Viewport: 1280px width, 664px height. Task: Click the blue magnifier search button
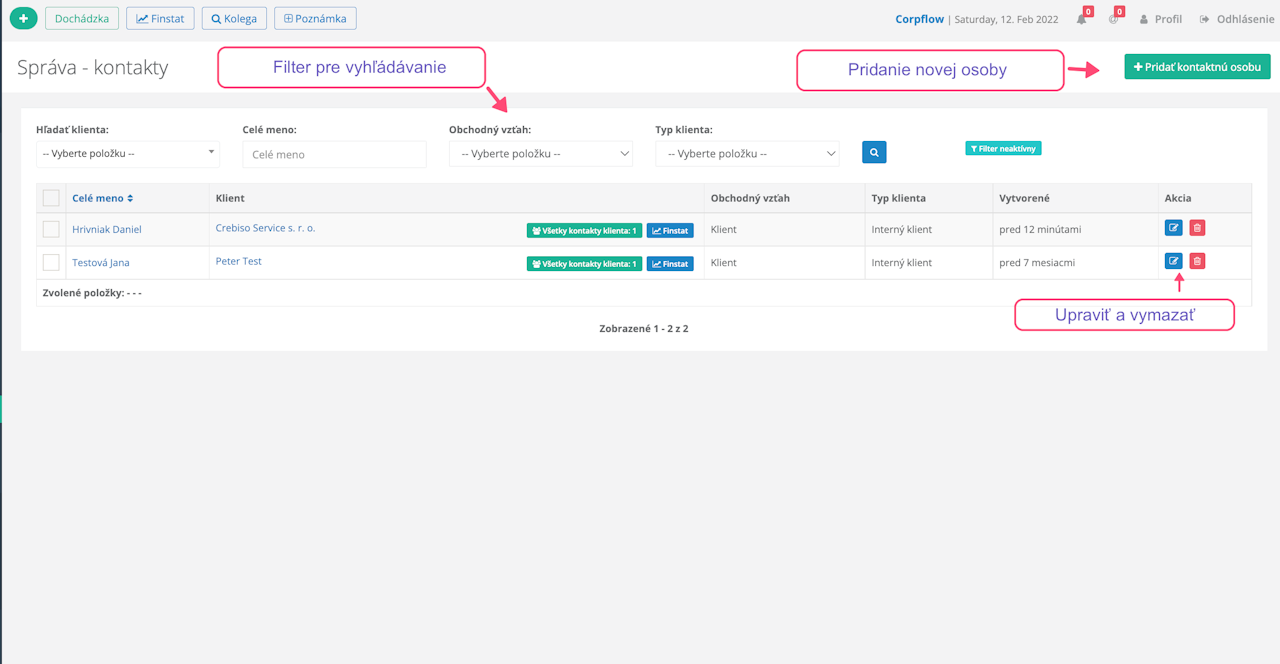pos(874,153)
